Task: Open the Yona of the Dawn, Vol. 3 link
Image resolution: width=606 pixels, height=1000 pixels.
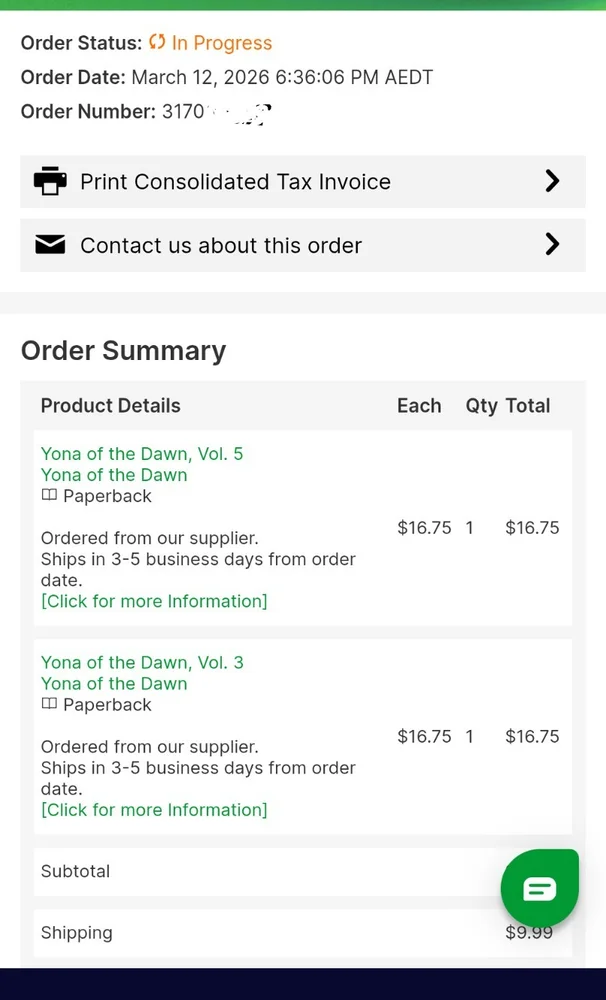Action: click(x=142, y=663)
